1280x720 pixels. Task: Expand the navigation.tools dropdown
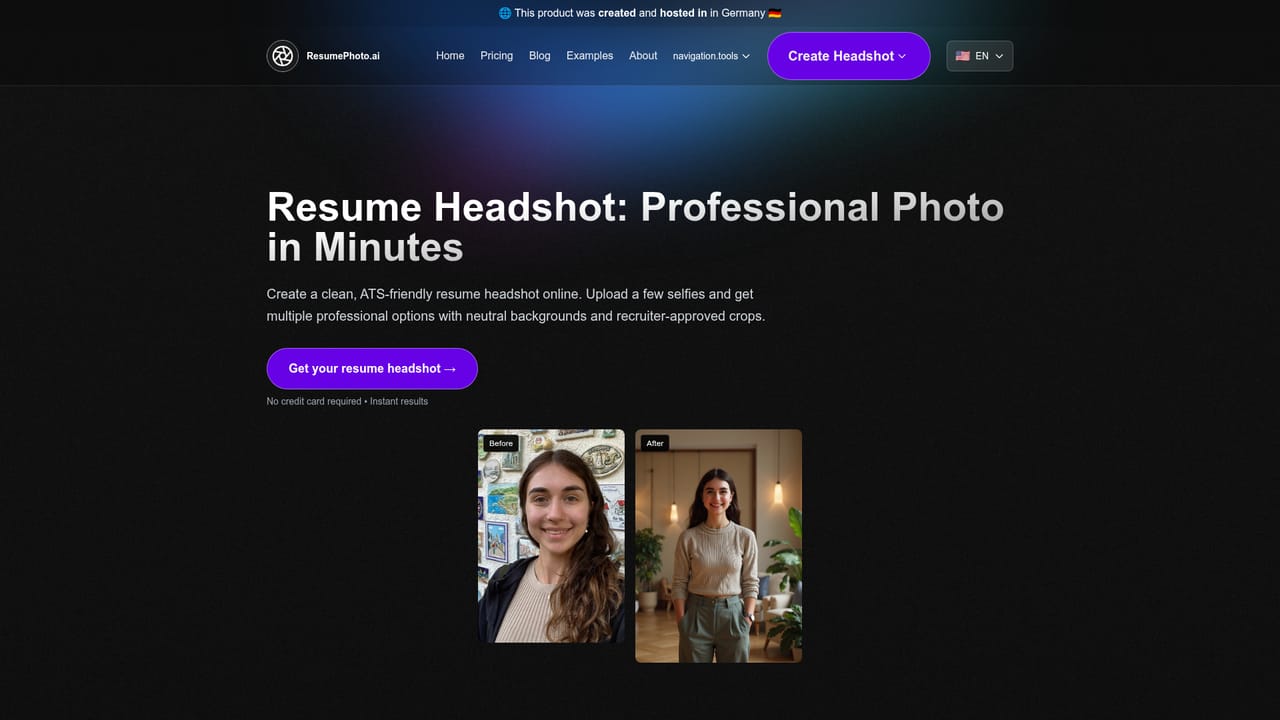click(711, 56)
